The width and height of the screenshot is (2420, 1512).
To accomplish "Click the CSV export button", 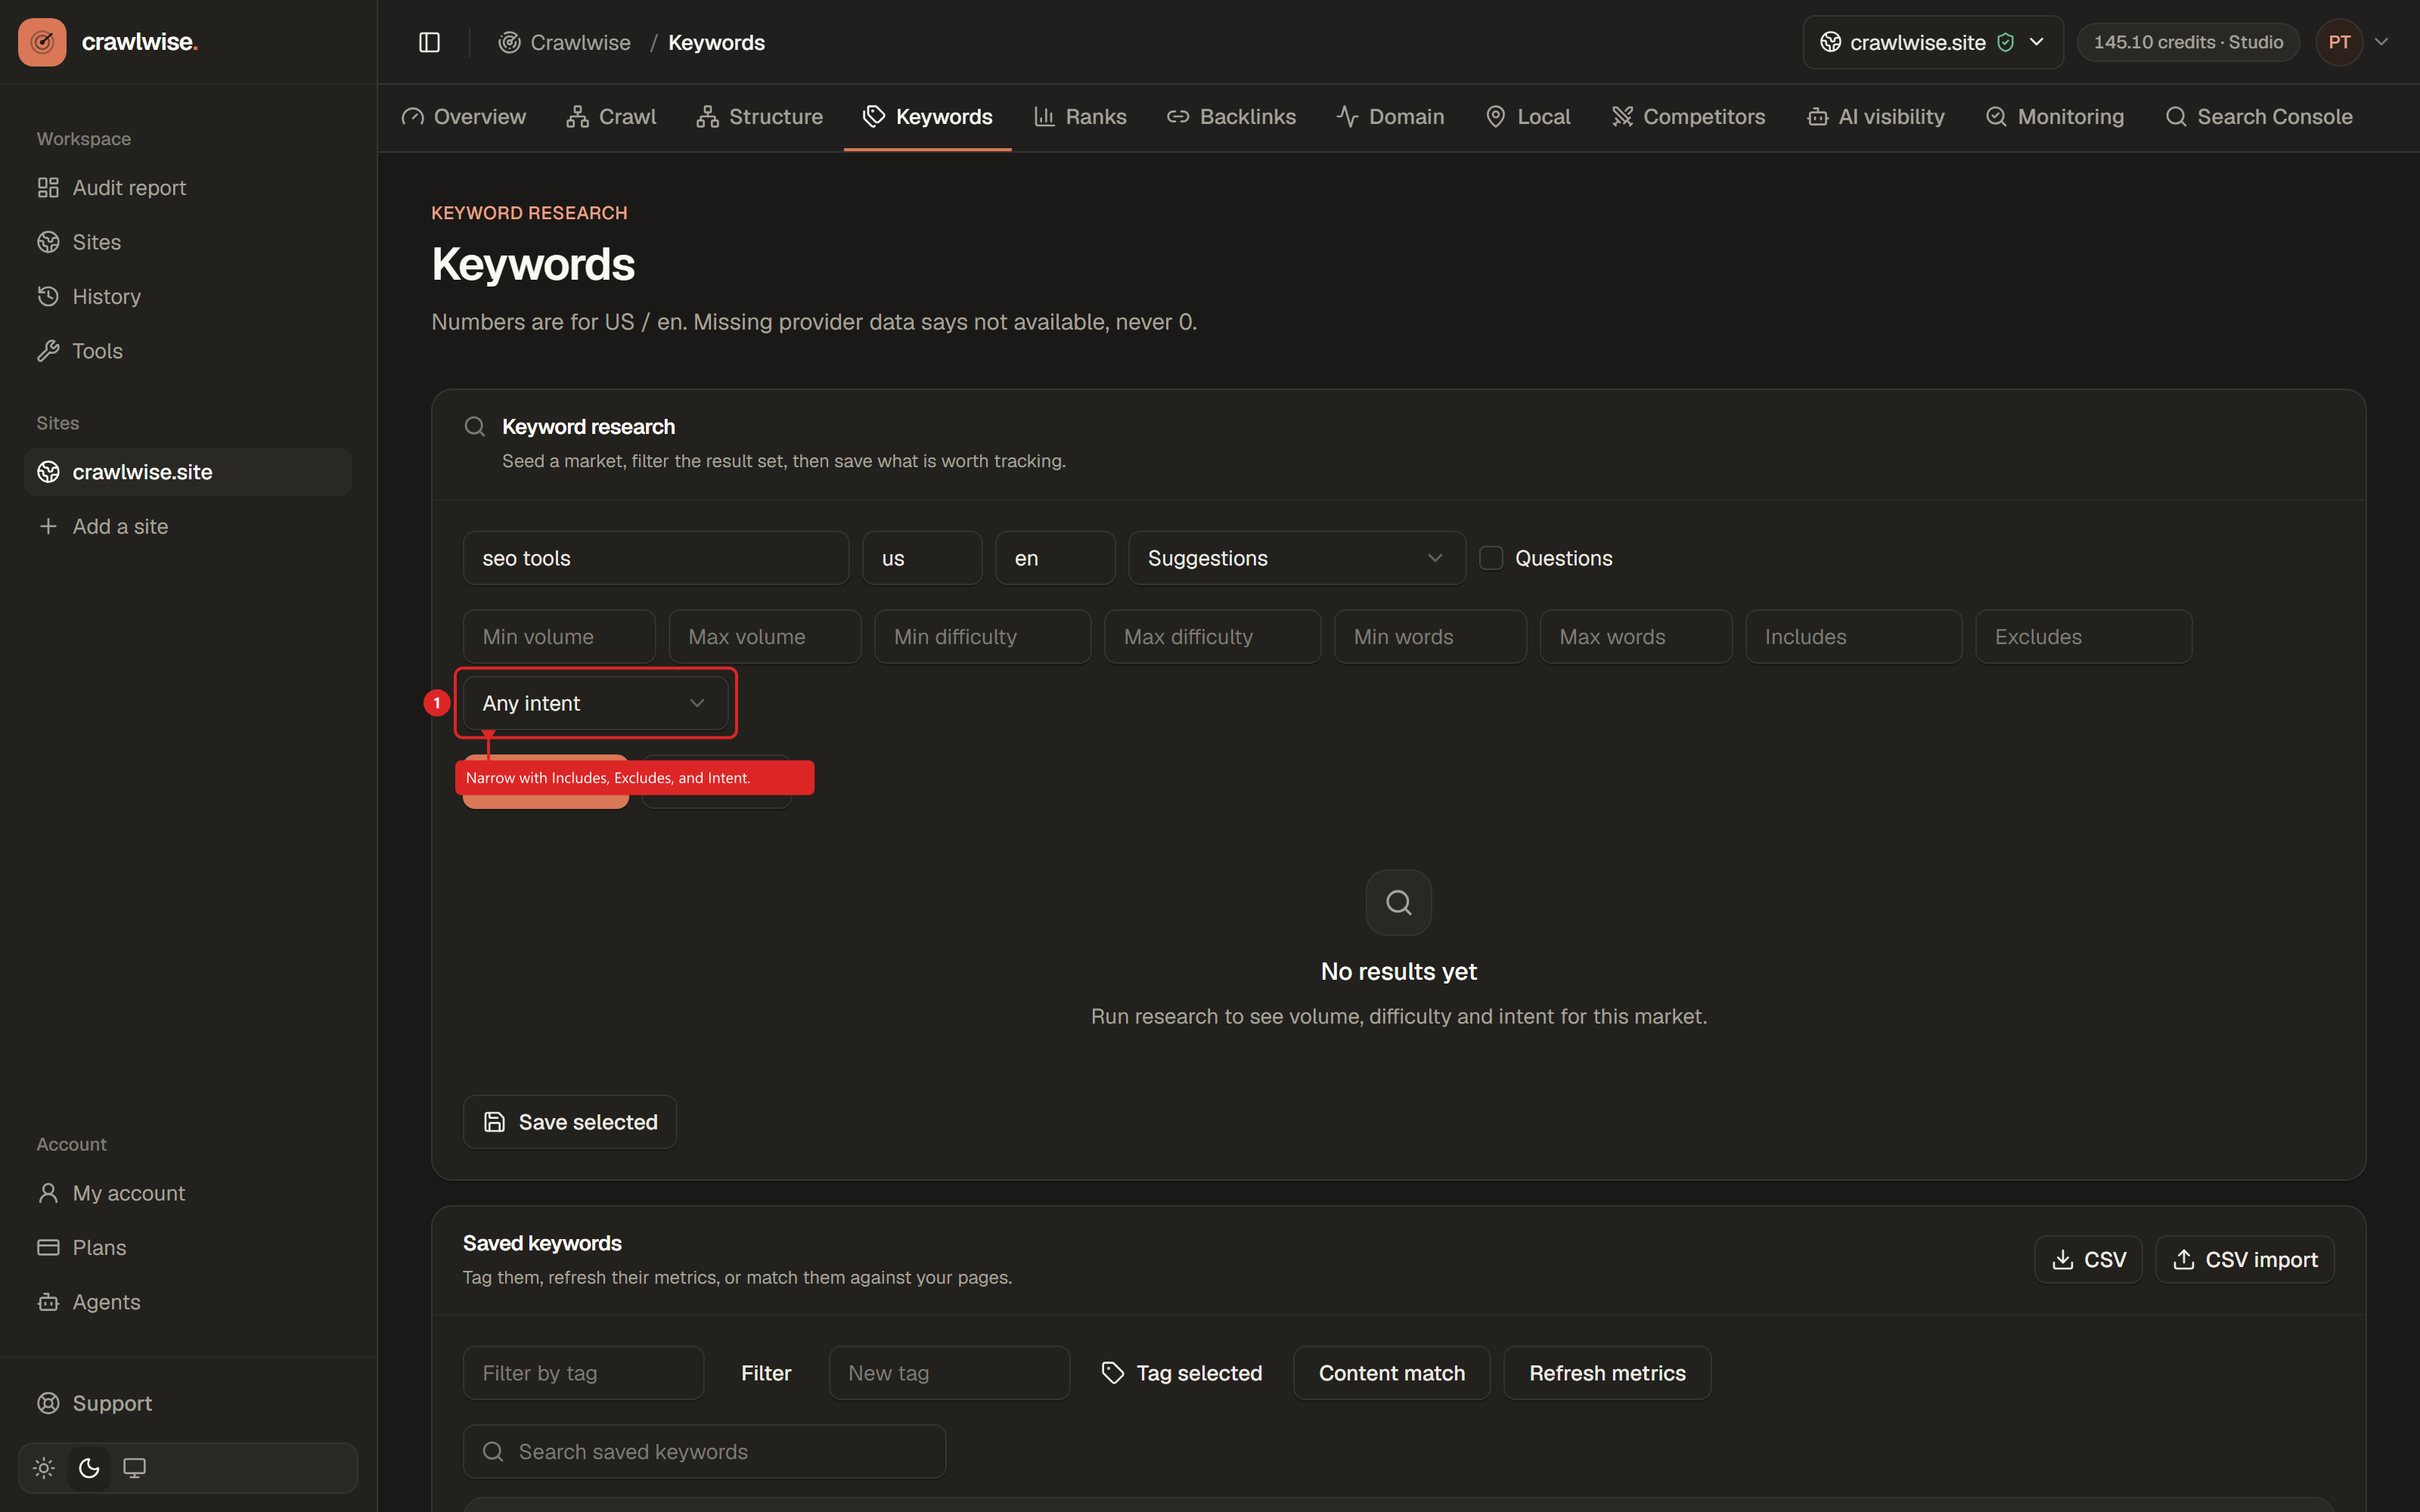I will tap(2088, 1260).
